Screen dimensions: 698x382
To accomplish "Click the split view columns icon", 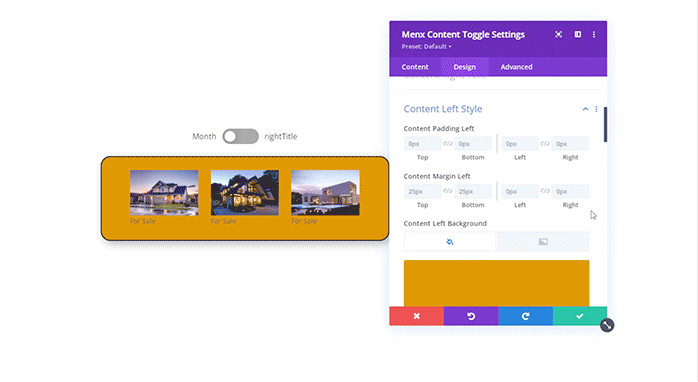I will (x=577, y=34).
